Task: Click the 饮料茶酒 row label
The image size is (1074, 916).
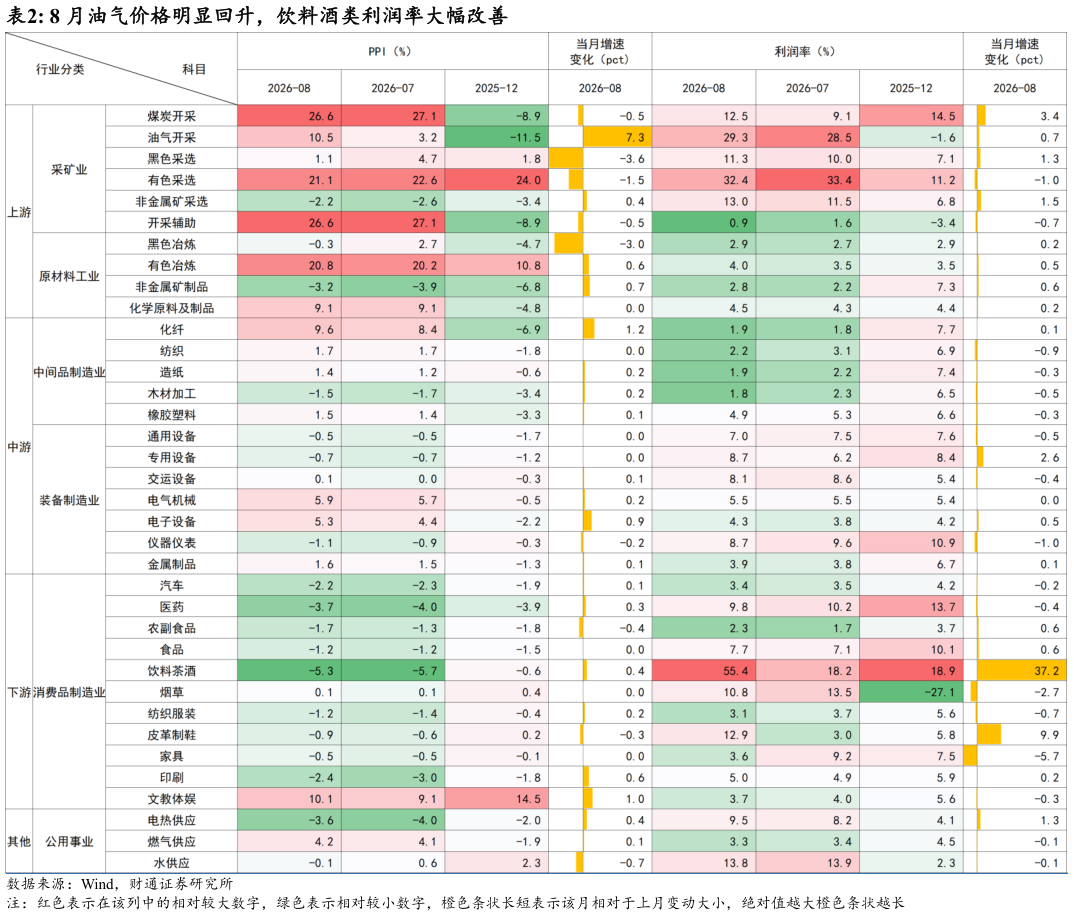Action: [x=172, y=671]
